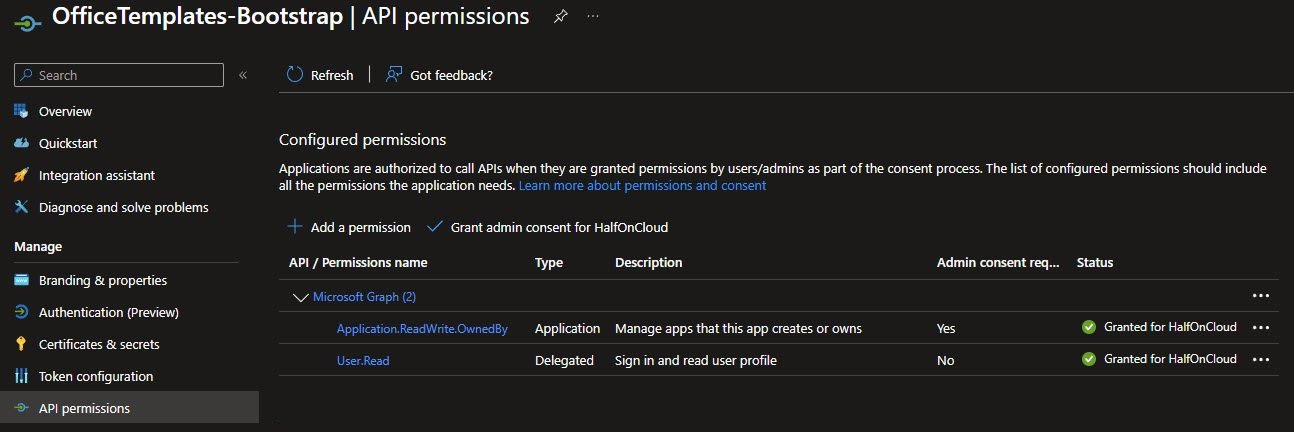Open the User.Read permission link
This screenshot has width=1294, height=432.
(363, 360)
